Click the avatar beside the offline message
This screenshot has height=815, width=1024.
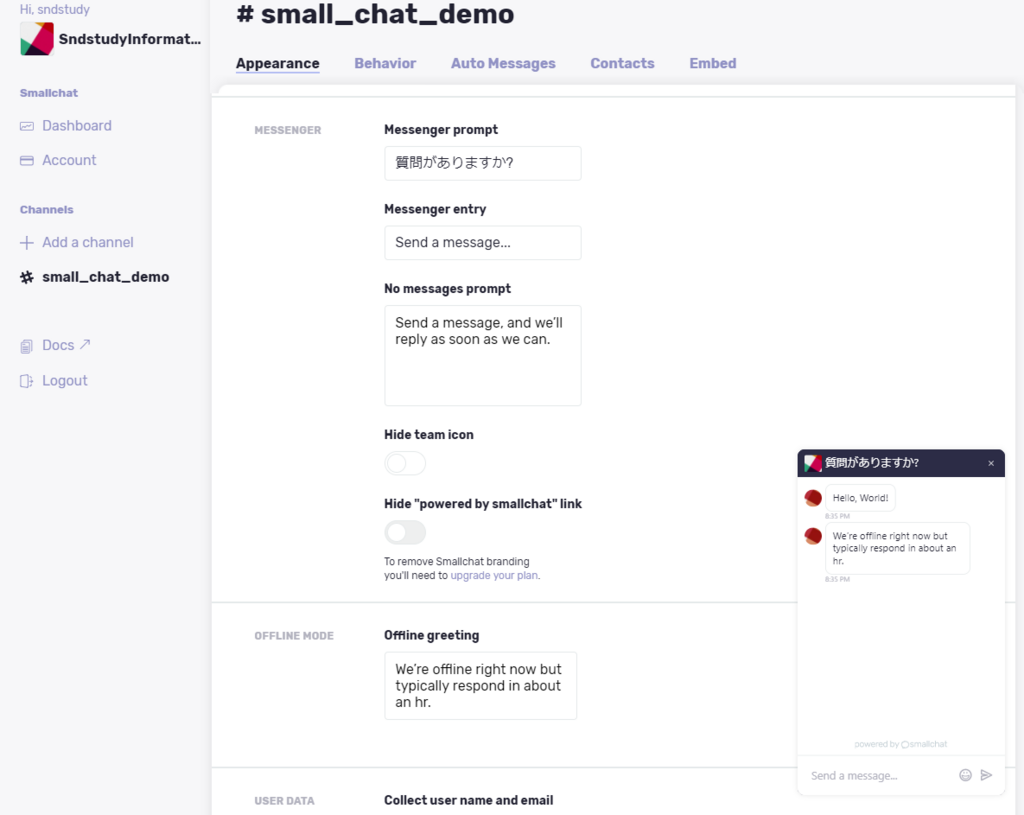click(813, 536)
